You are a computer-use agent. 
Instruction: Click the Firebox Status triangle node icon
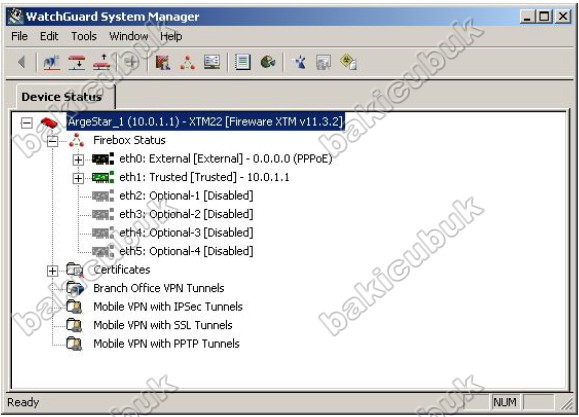(x=76, y=140)
